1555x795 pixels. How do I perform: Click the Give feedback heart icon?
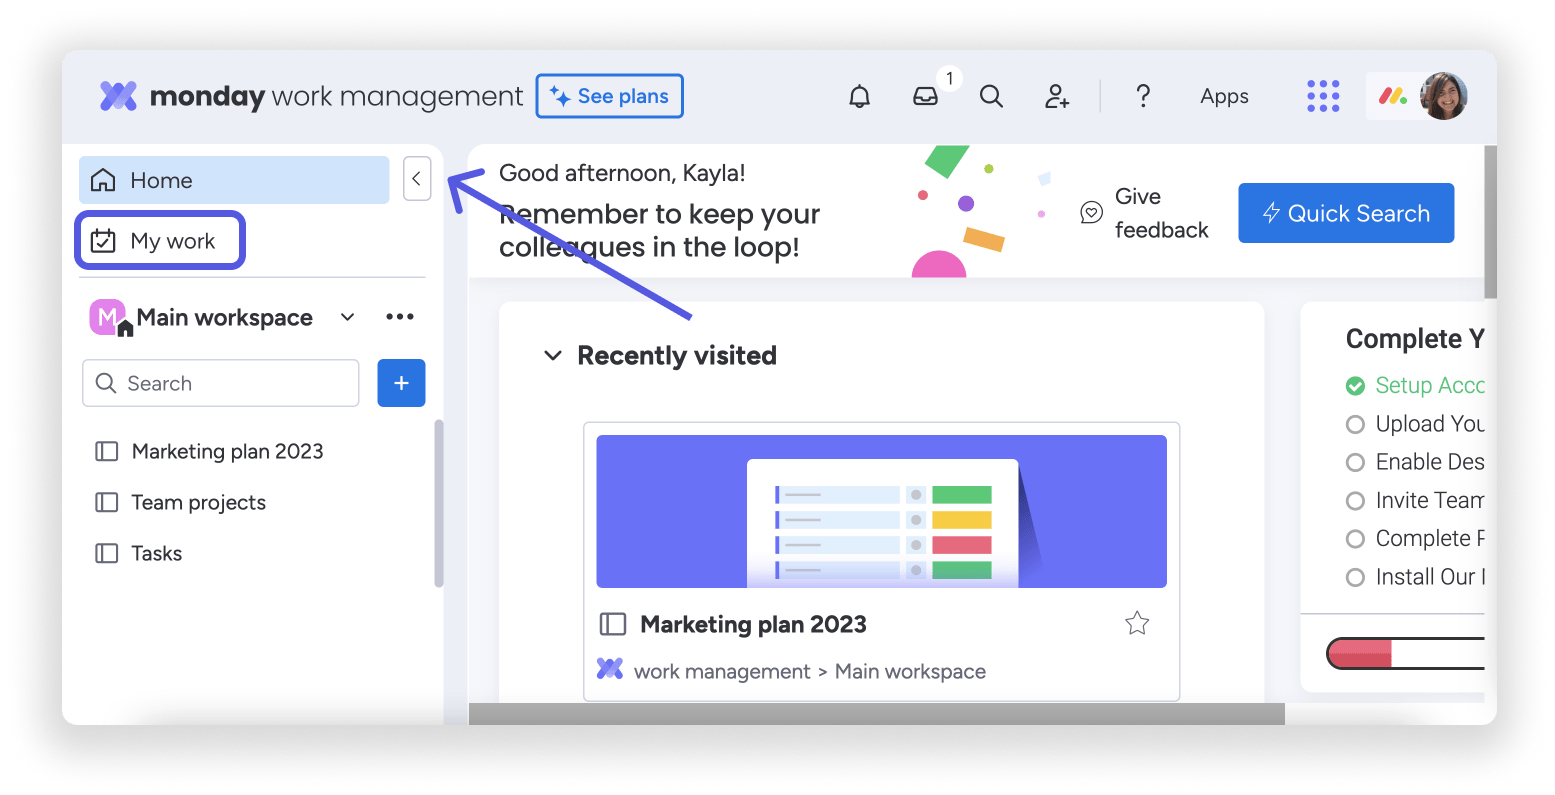point(1091,212)
